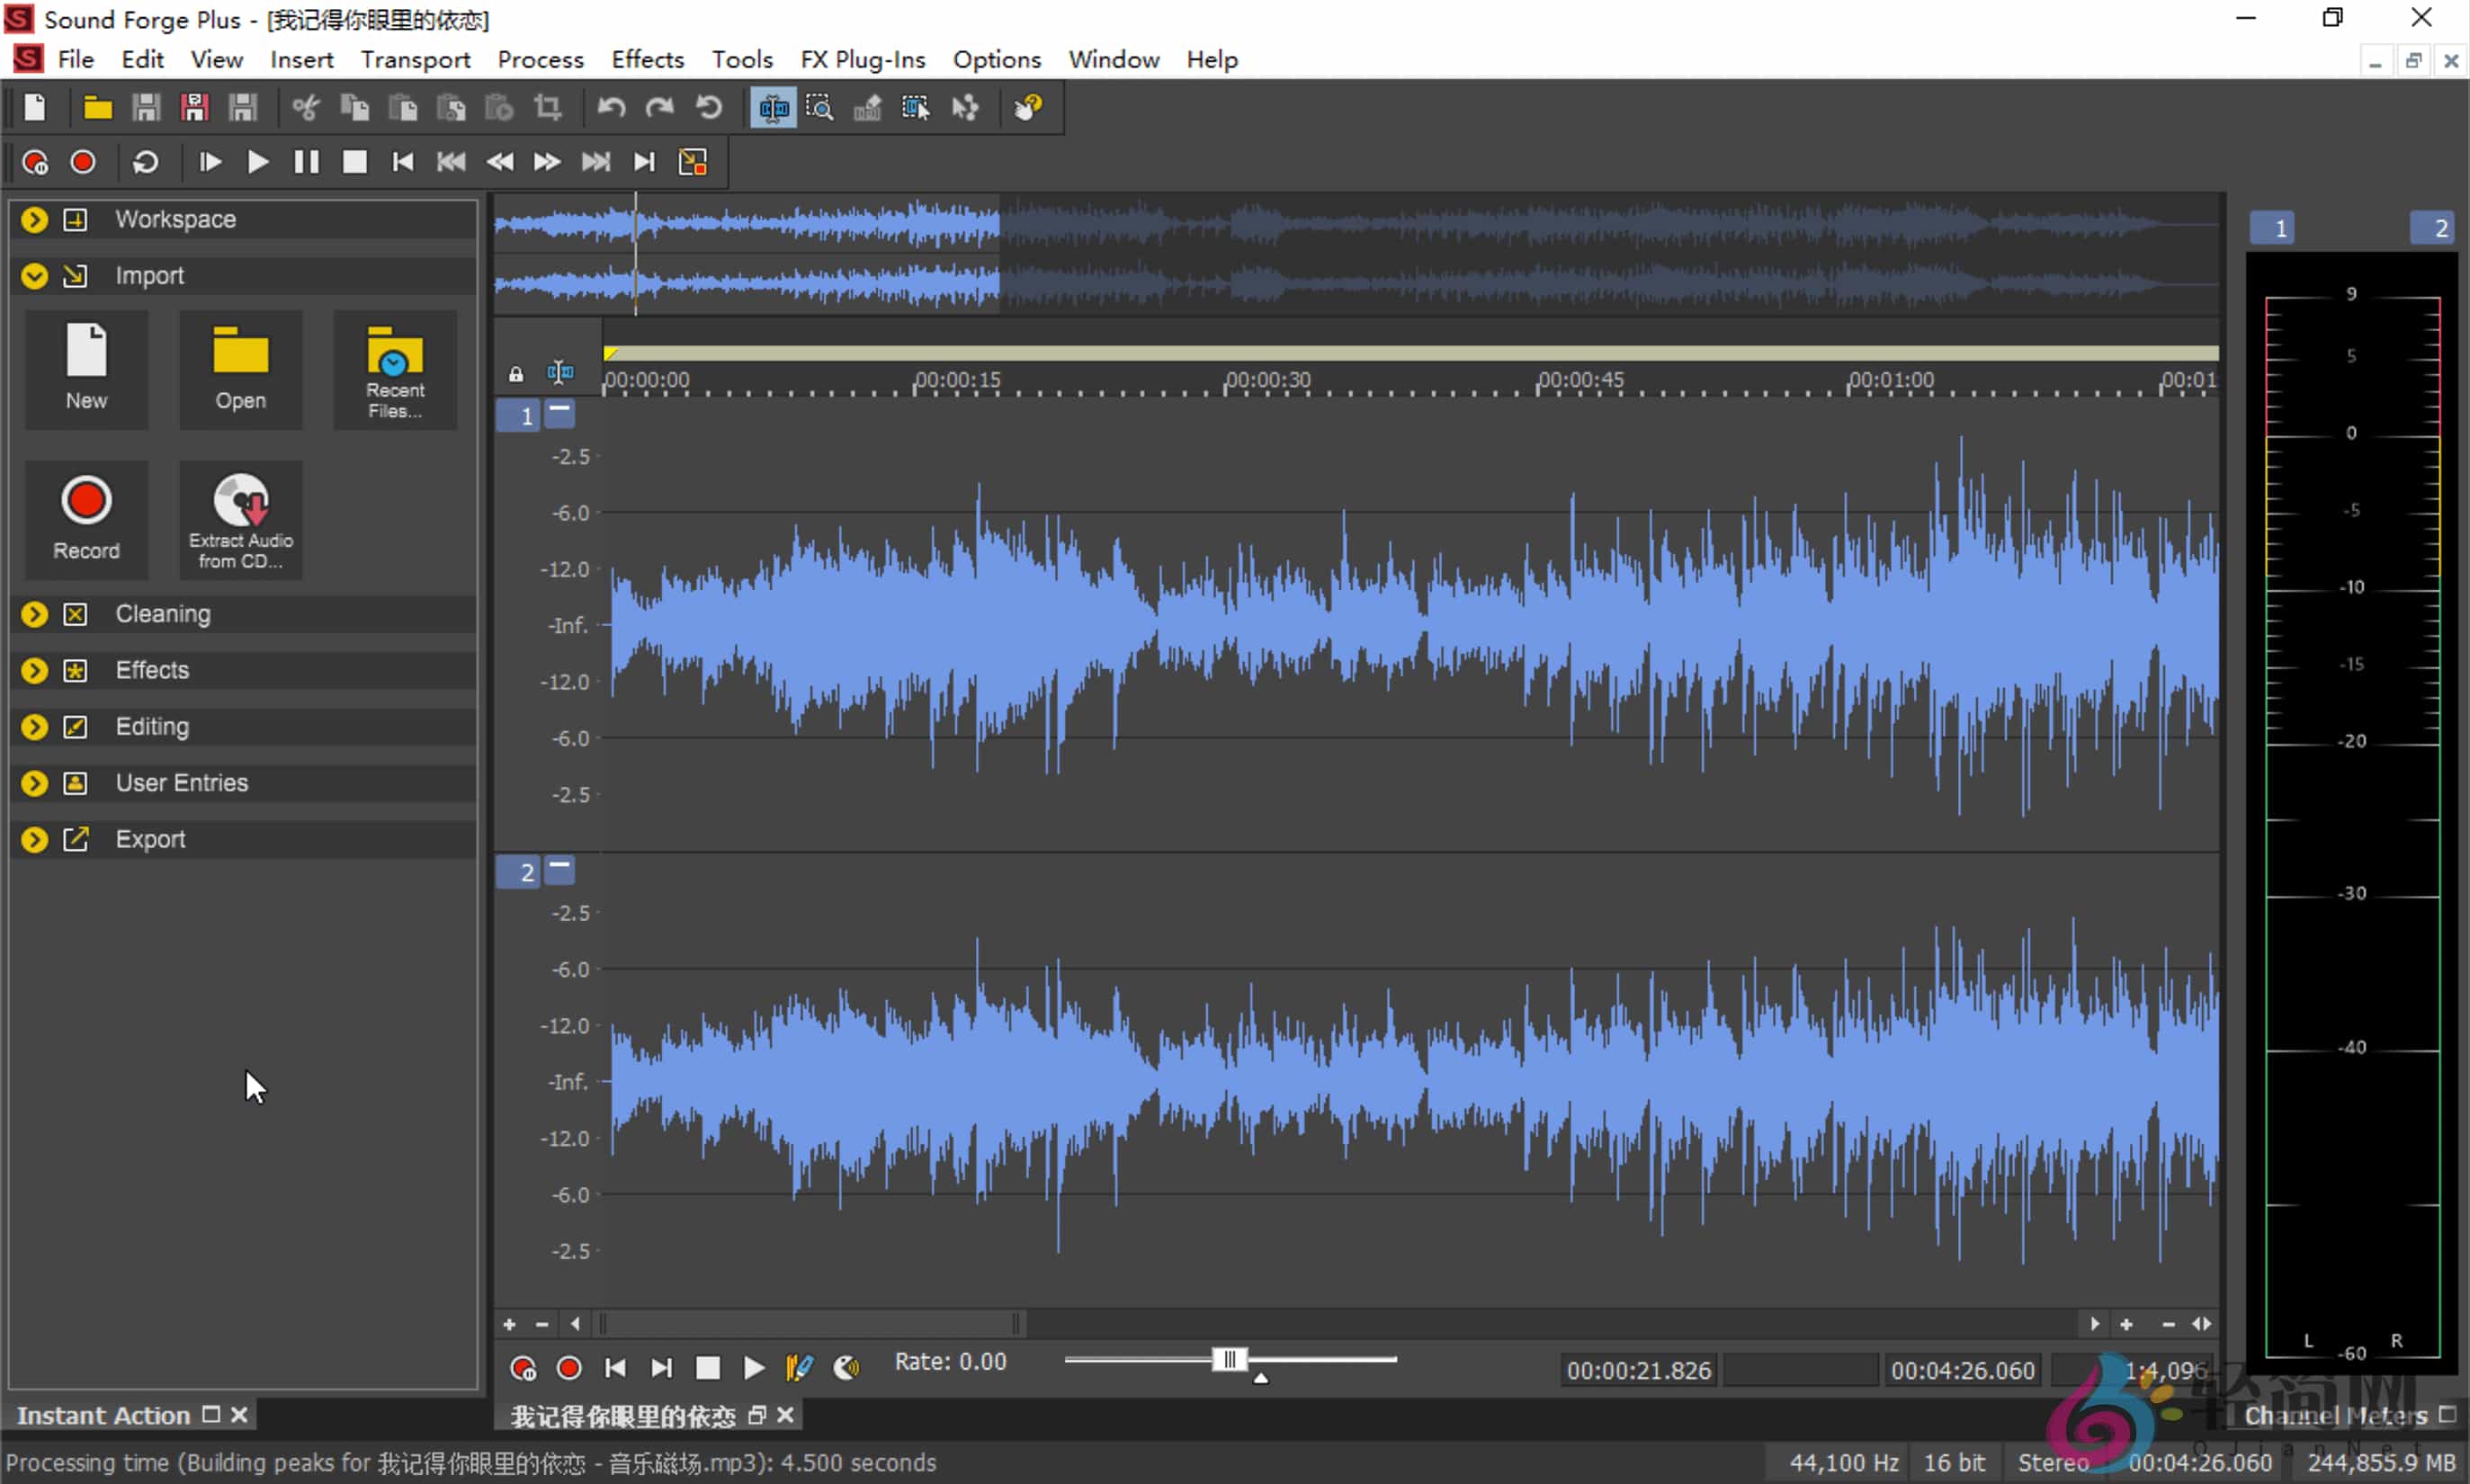Image resolution: width=2470 pixels, height=1484 pixels.
Task: Open Recent Files from Import panel
Action: coord(393,368)
